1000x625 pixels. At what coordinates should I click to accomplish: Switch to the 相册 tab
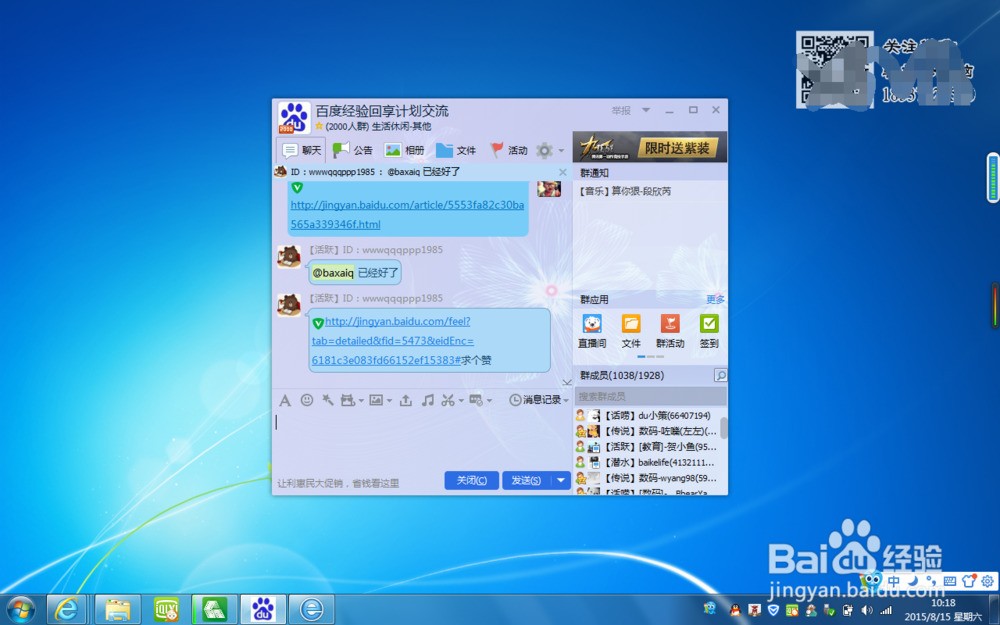404,151
